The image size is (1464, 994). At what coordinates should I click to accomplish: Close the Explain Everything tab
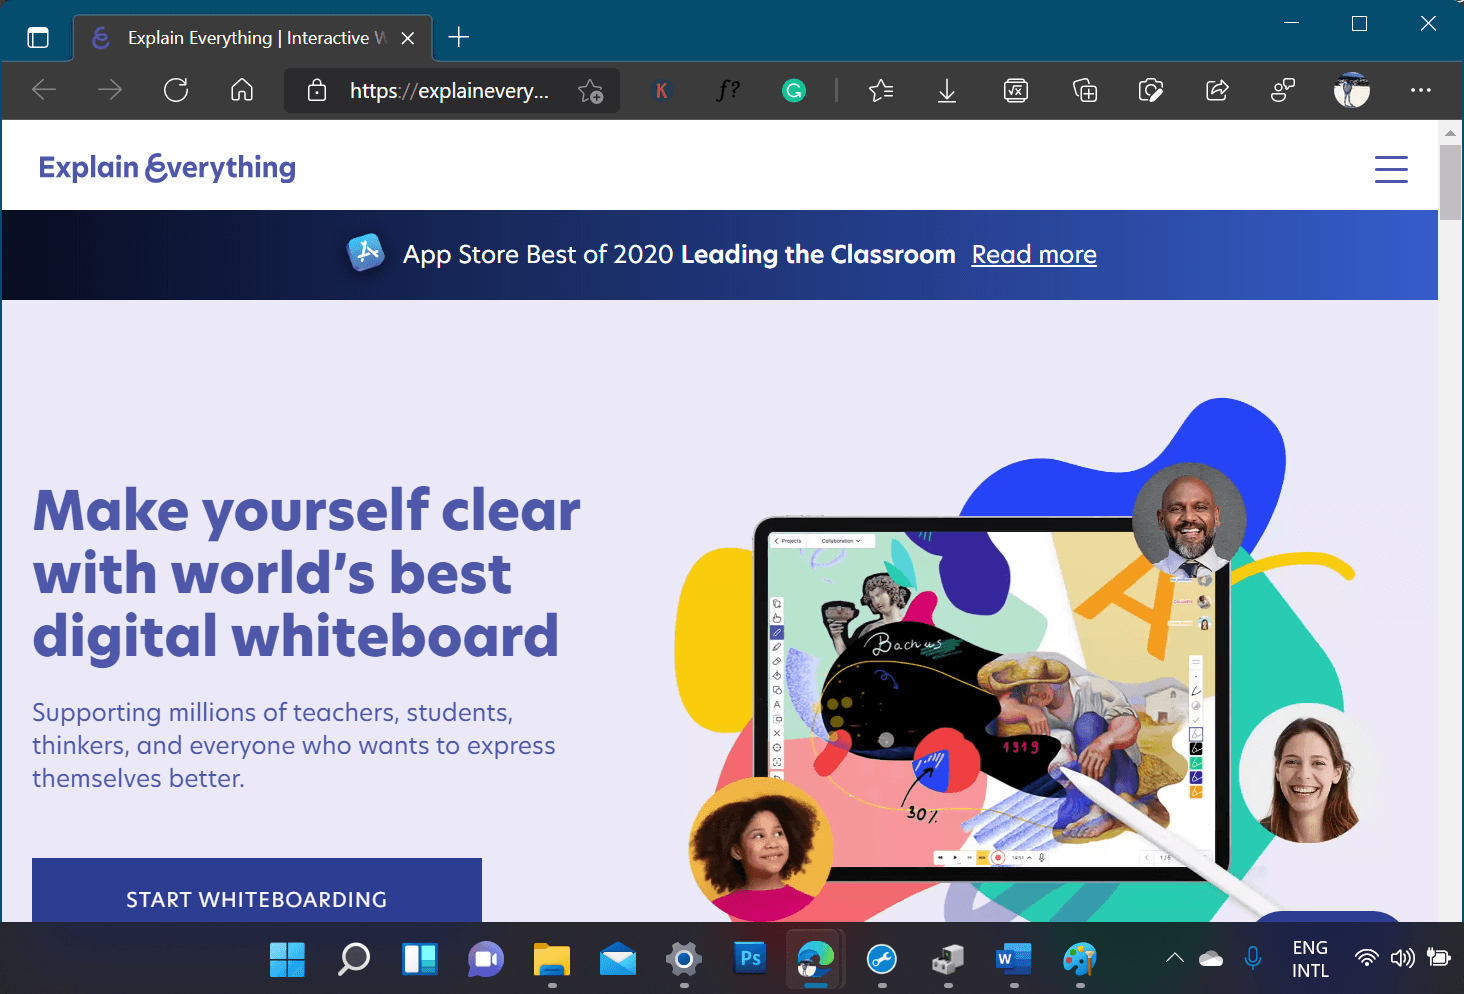click(408, 38)
